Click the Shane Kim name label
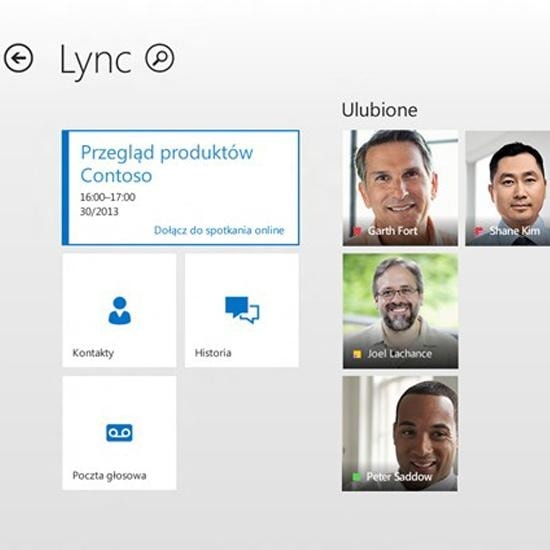 tap(515, 231)
